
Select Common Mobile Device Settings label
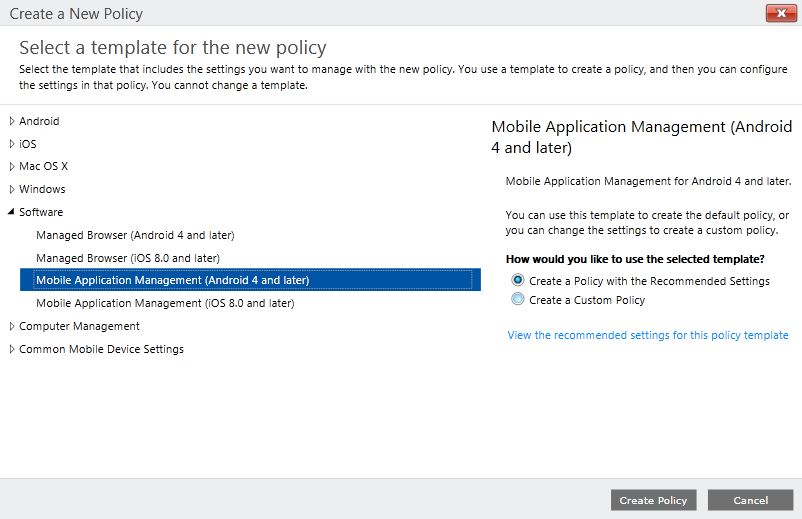101,349
